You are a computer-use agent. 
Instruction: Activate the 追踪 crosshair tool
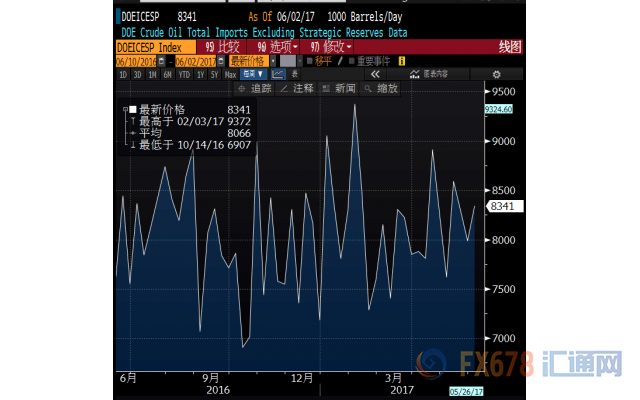tap(255, 89)
